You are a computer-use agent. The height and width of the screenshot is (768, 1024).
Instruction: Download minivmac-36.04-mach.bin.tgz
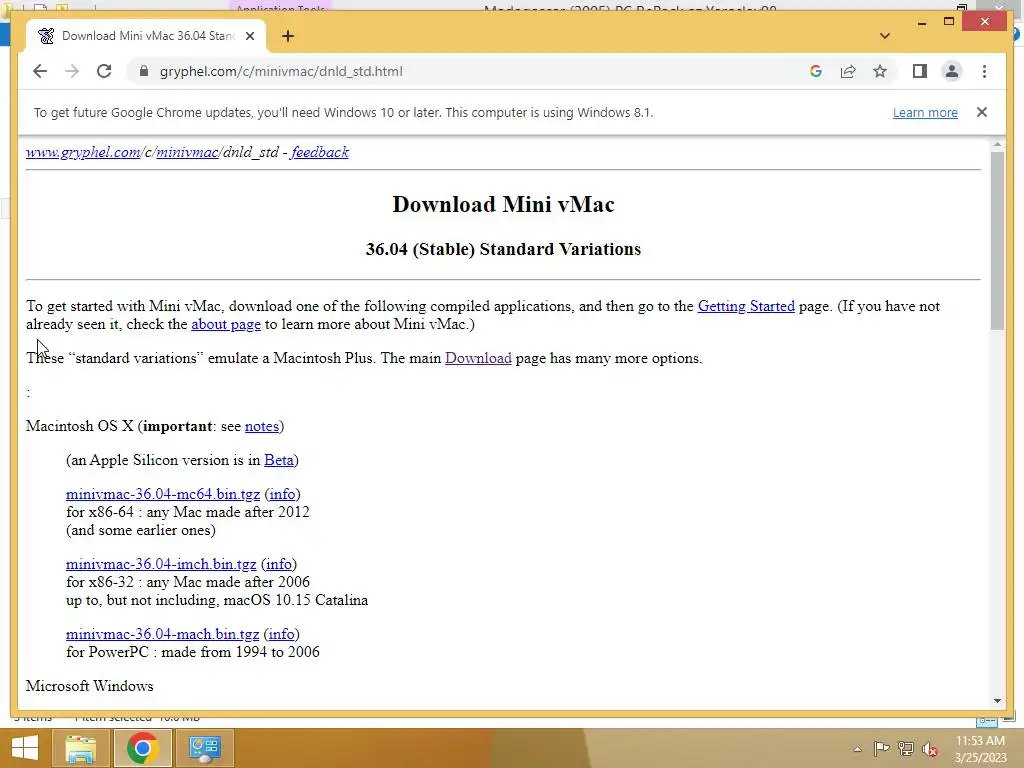pyautogui.click(x=163, y=633)
